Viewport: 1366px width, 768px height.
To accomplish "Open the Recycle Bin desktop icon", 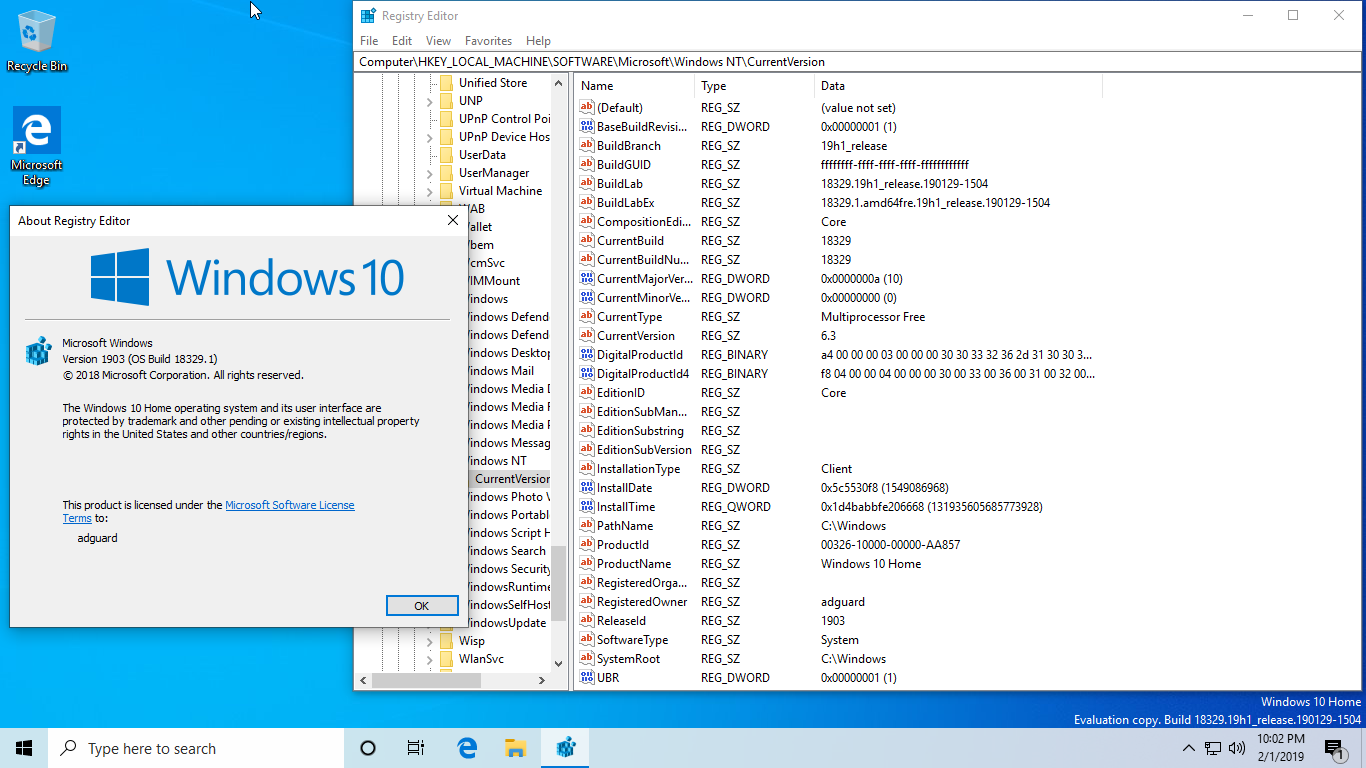I will click(x=37, y=41).
